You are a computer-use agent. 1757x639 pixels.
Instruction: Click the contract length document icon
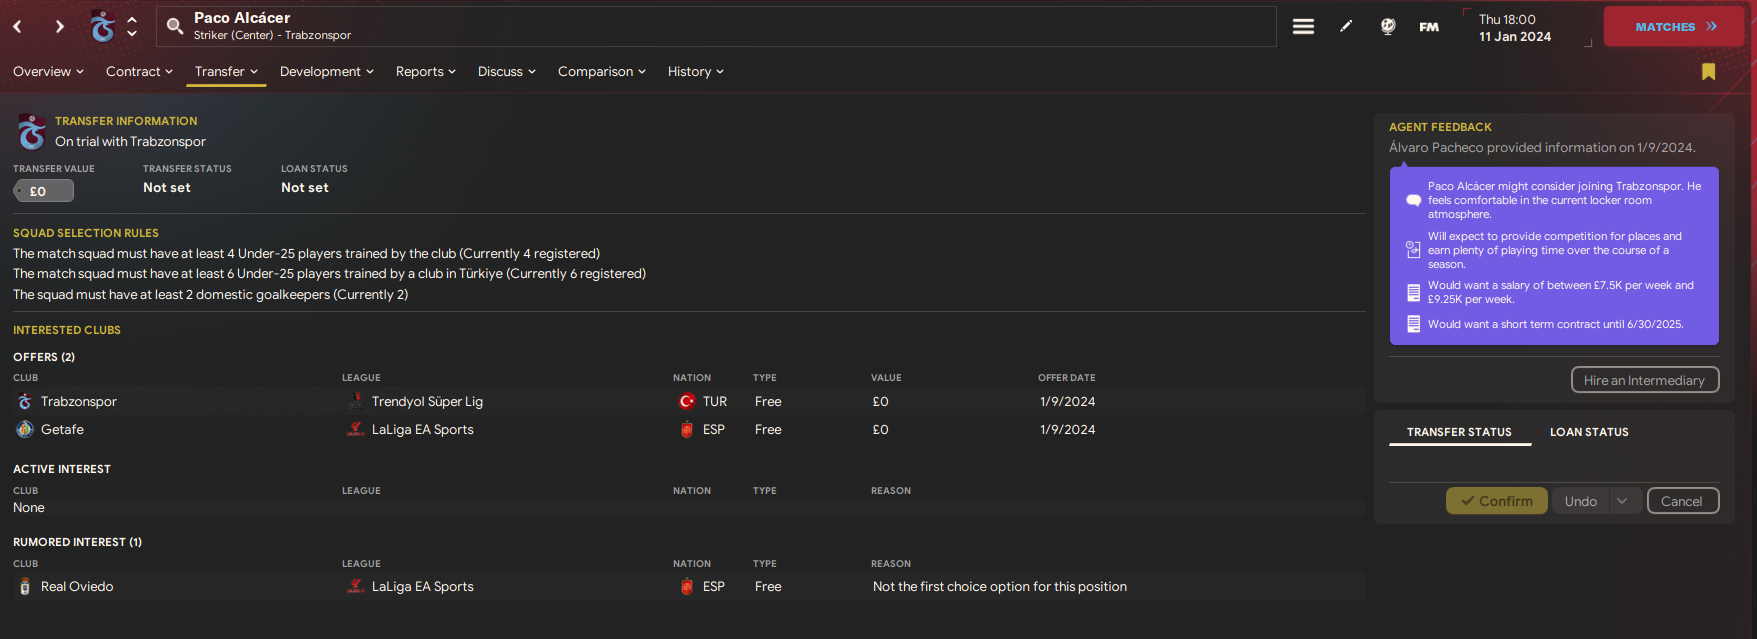(1413, 324)
